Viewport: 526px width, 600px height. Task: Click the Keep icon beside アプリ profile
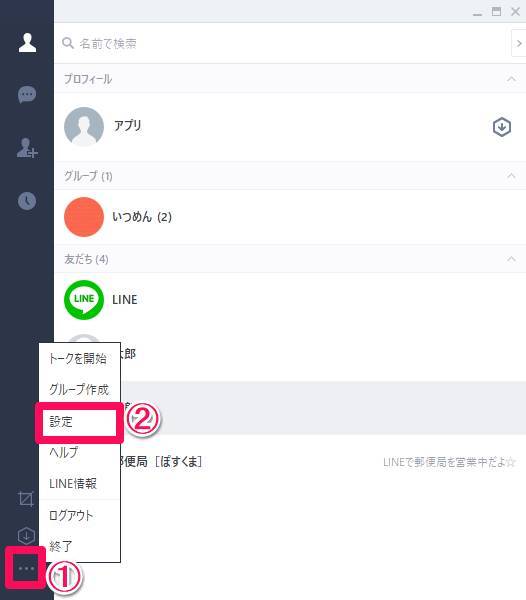[502, 127]
